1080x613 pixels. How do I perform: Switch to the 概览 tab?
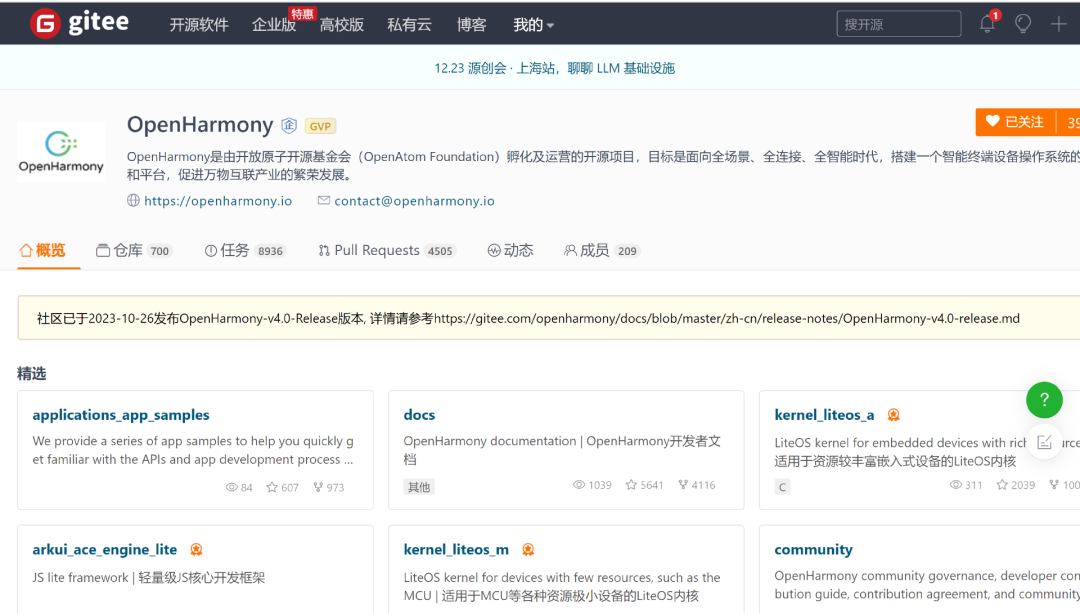coord(43,250)
